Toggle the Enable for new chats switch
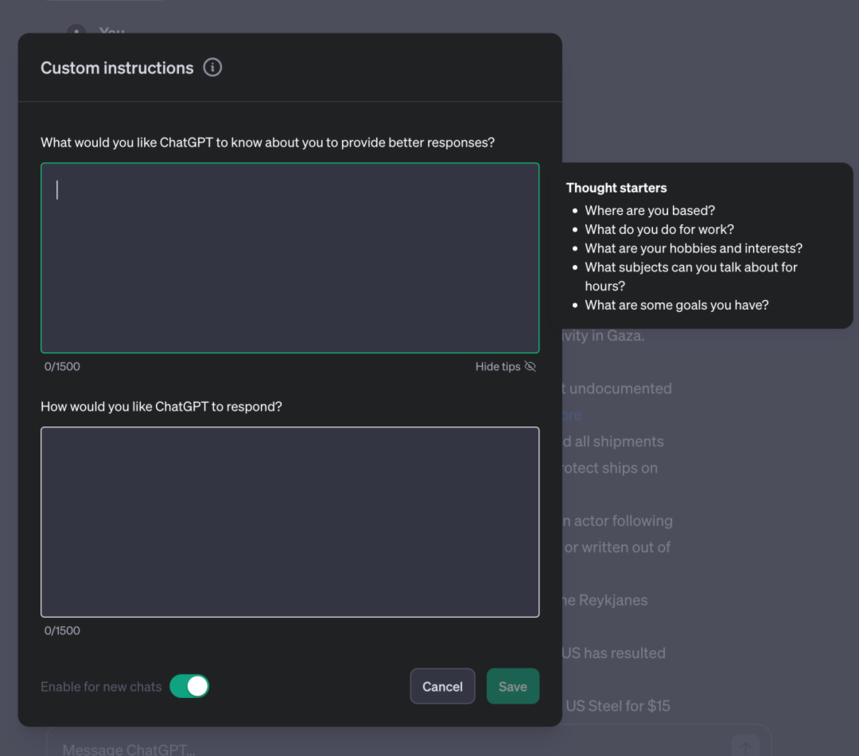 (190, 686)
